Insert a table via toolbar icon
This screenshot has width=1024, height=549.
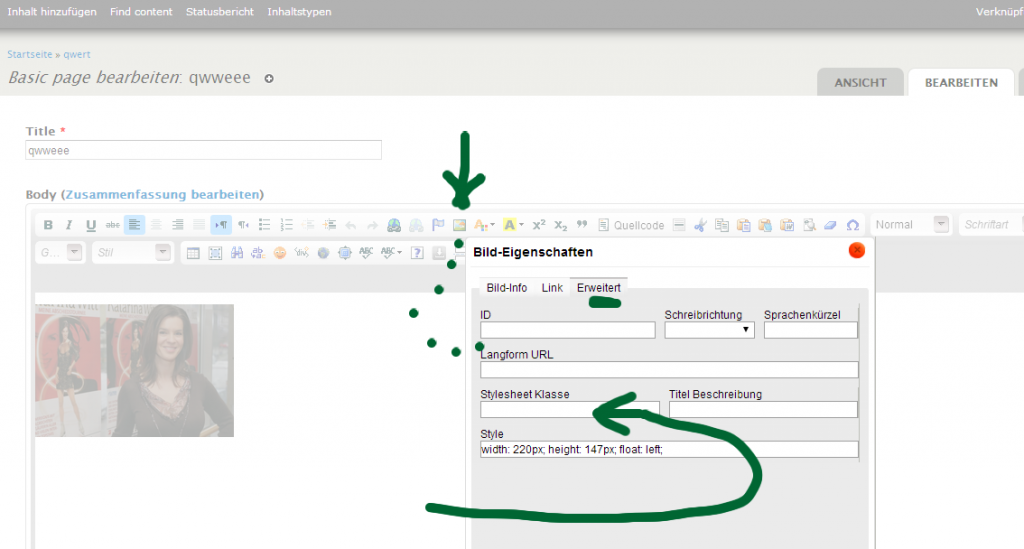[194, 253]
